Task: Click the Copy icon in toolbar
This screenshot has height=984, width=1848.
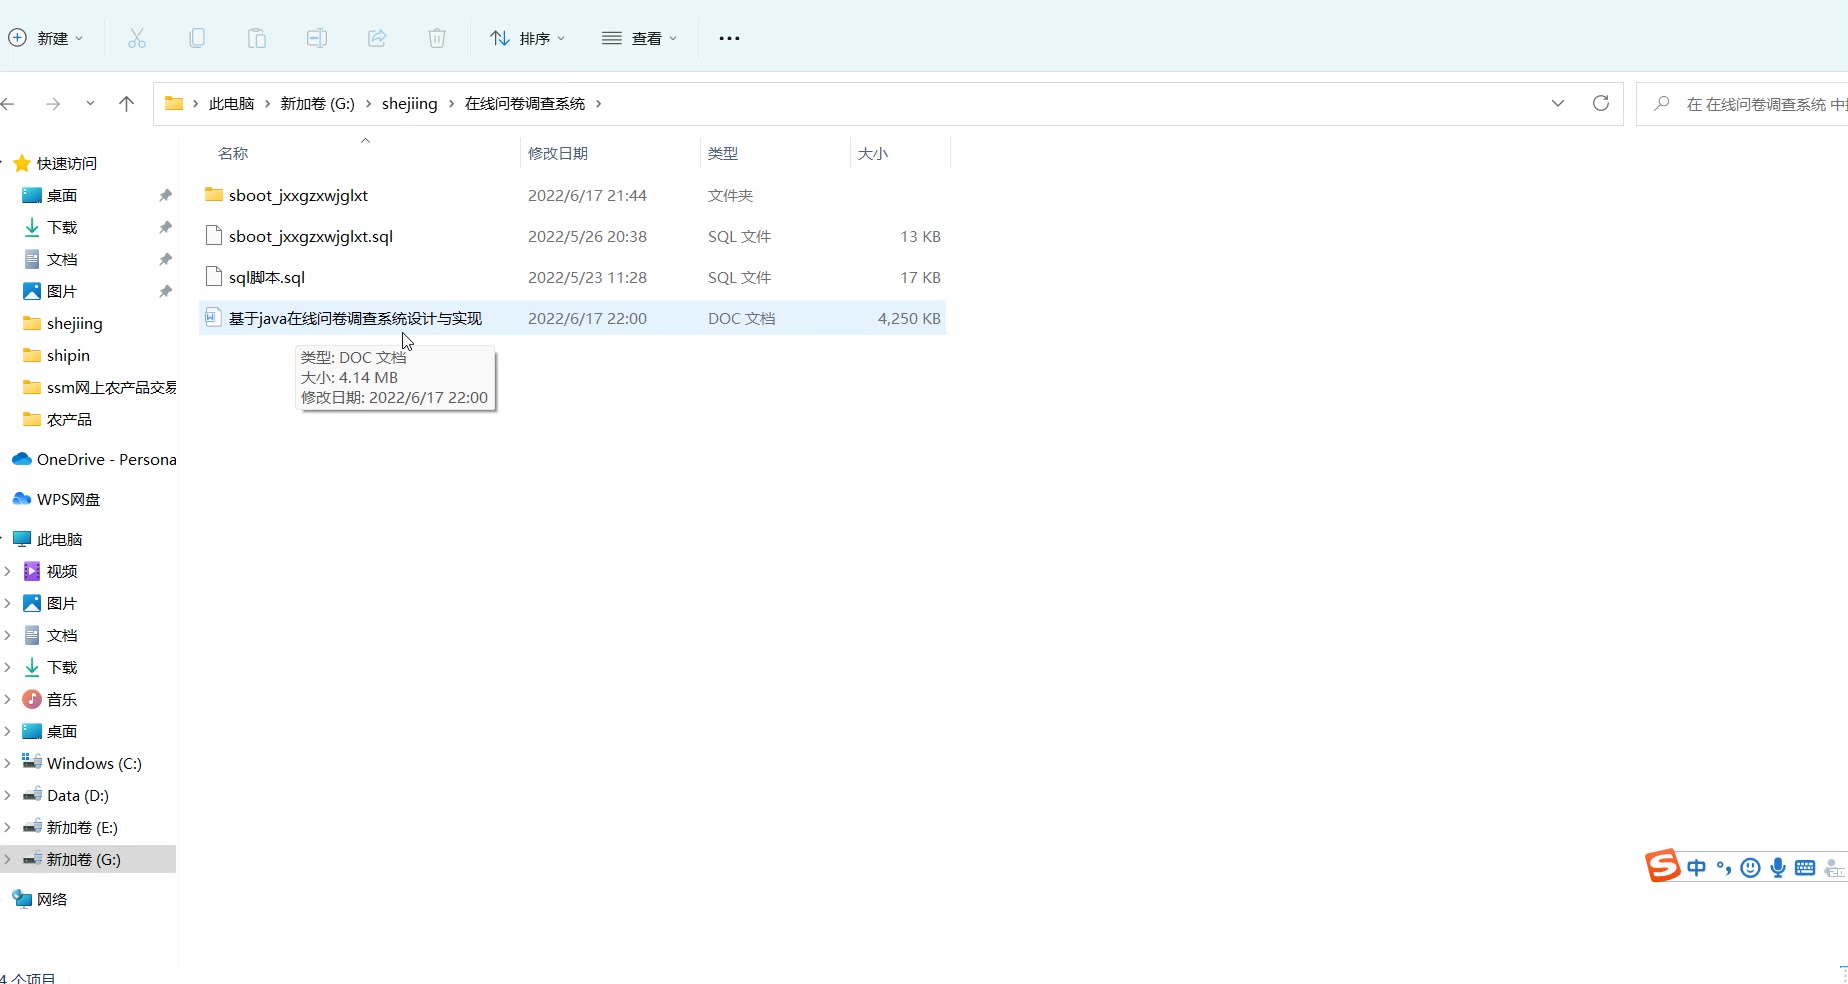Action: (197, 38)
